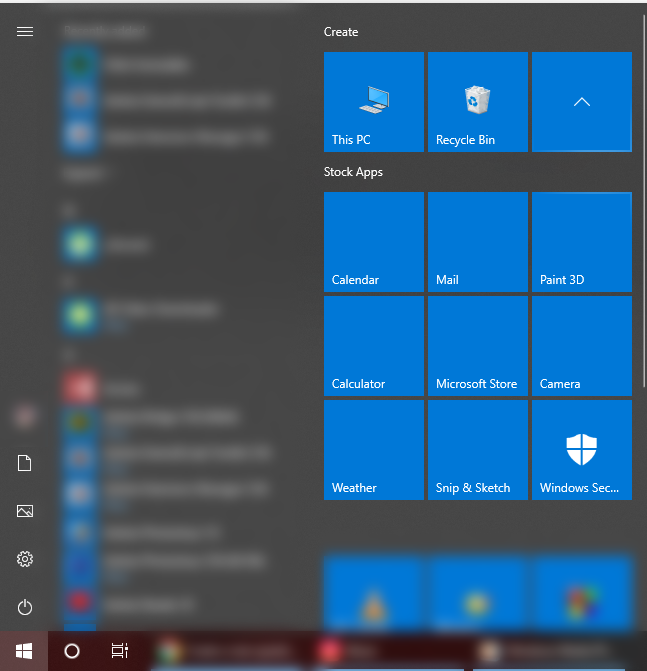Viewport: 647px width, 671px height.
Task: Open Documents from the Start sidebar
Action: pos(25,463)
